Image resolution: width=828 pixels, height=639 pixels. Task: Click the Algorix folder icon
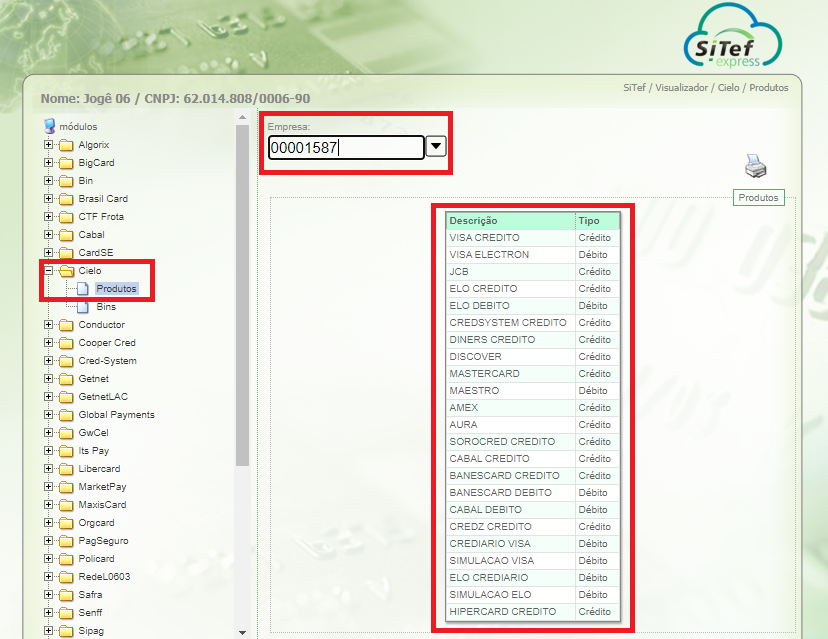click(x=66, y=145)
